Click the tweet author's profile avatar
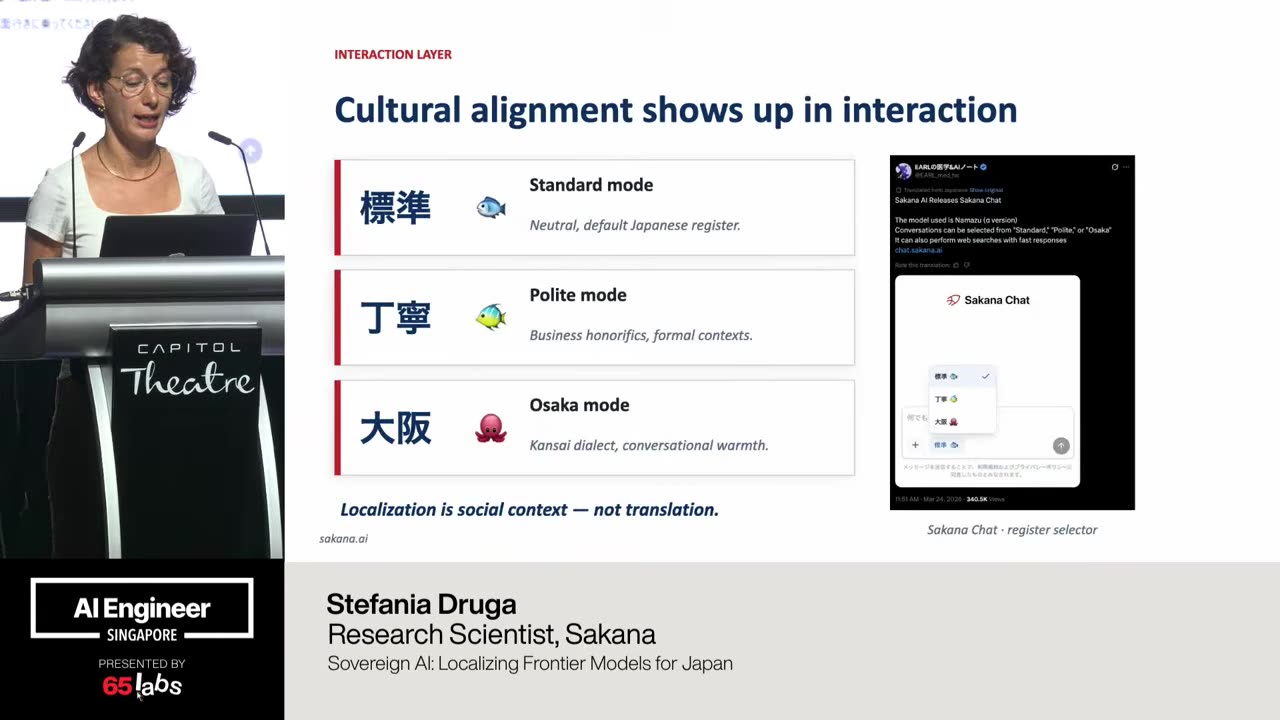1280x720 pixels. pos(903,170)
